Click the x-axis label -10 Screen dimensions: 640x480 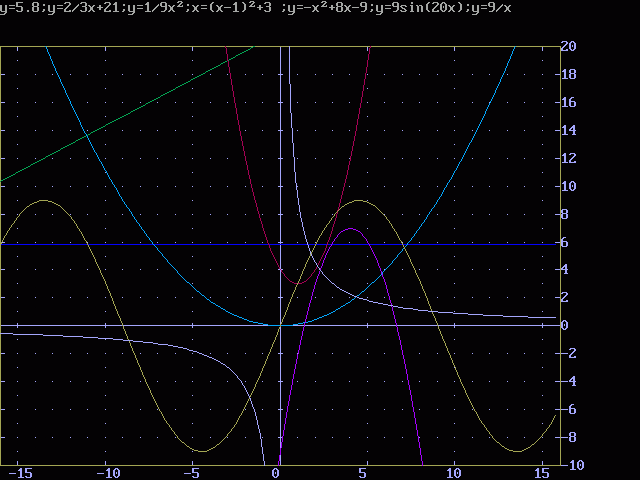[106, 473]
